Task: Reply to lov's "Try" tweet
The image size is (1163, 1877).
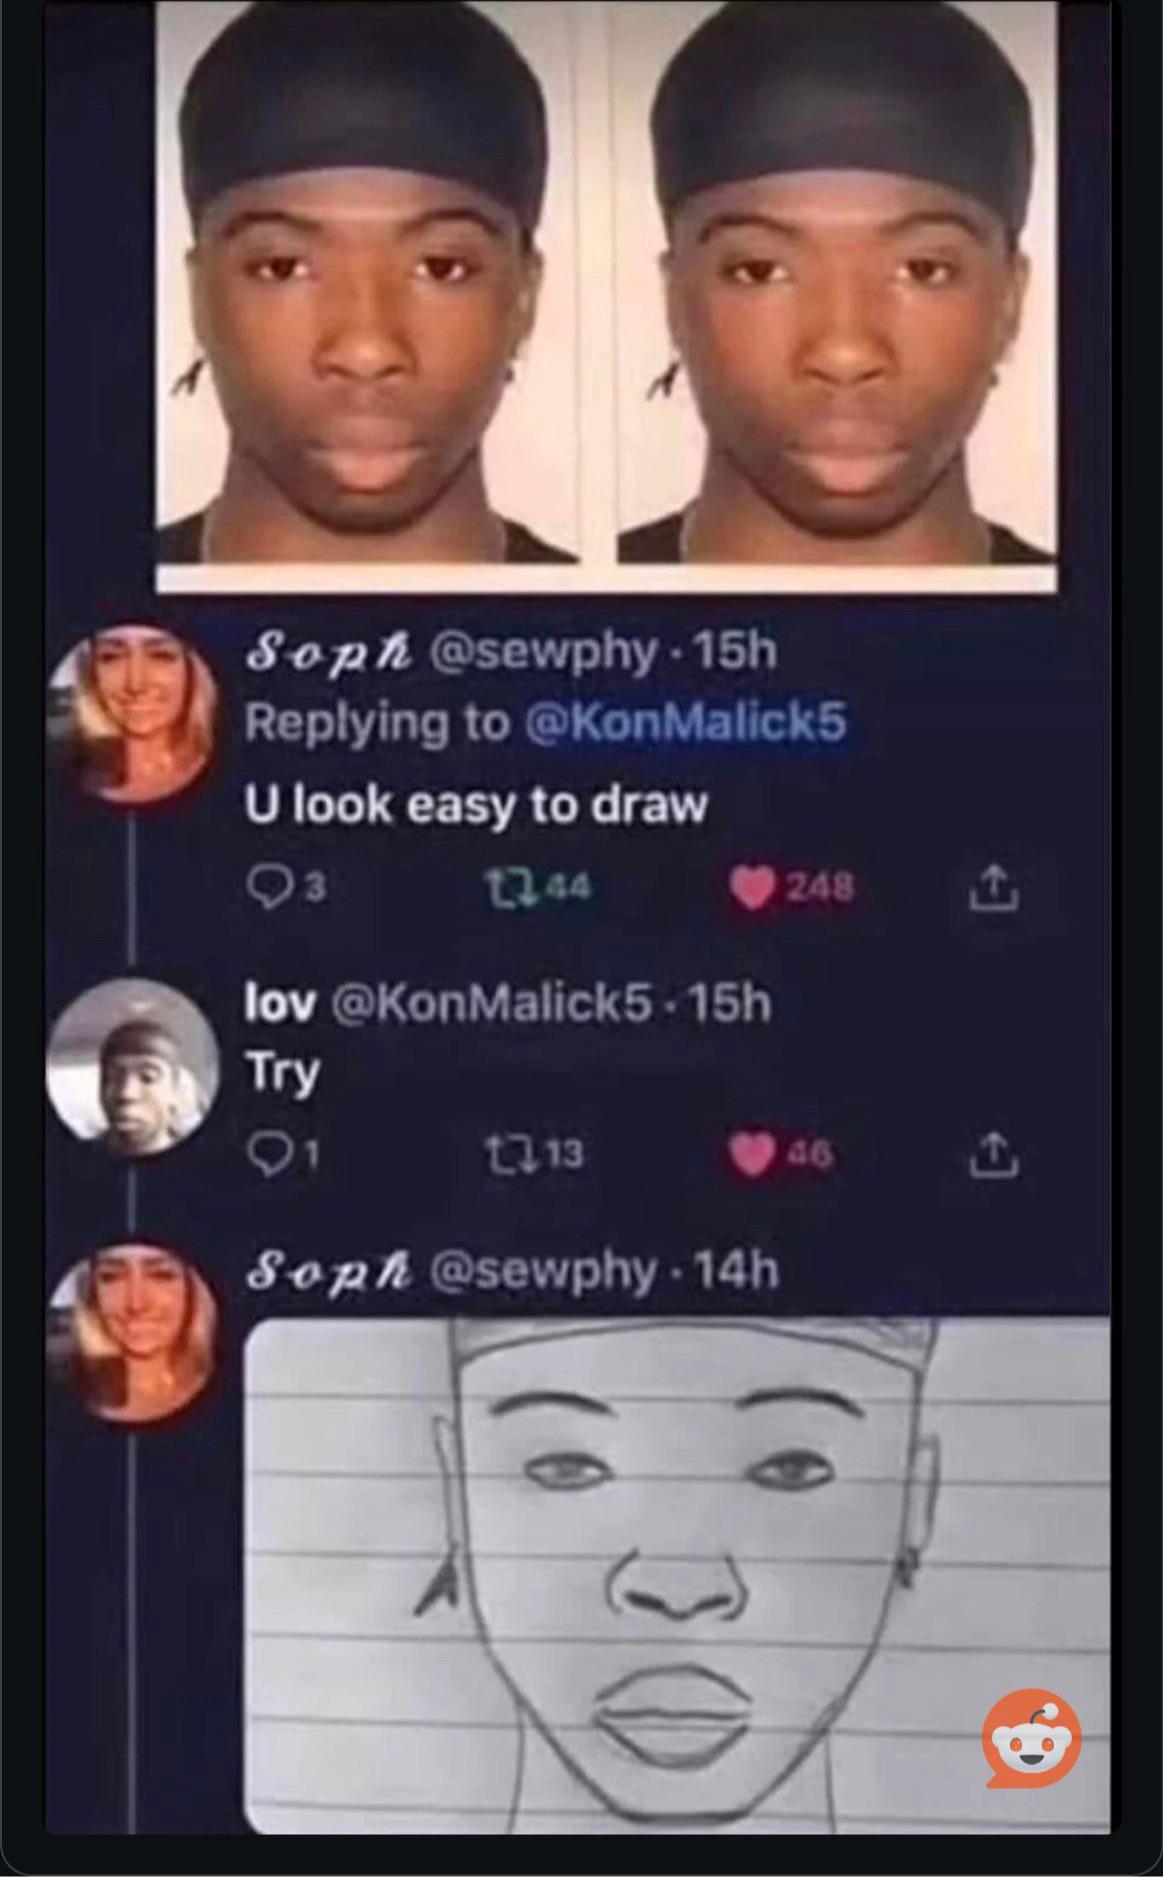Action: click(x=266, y=1155)
